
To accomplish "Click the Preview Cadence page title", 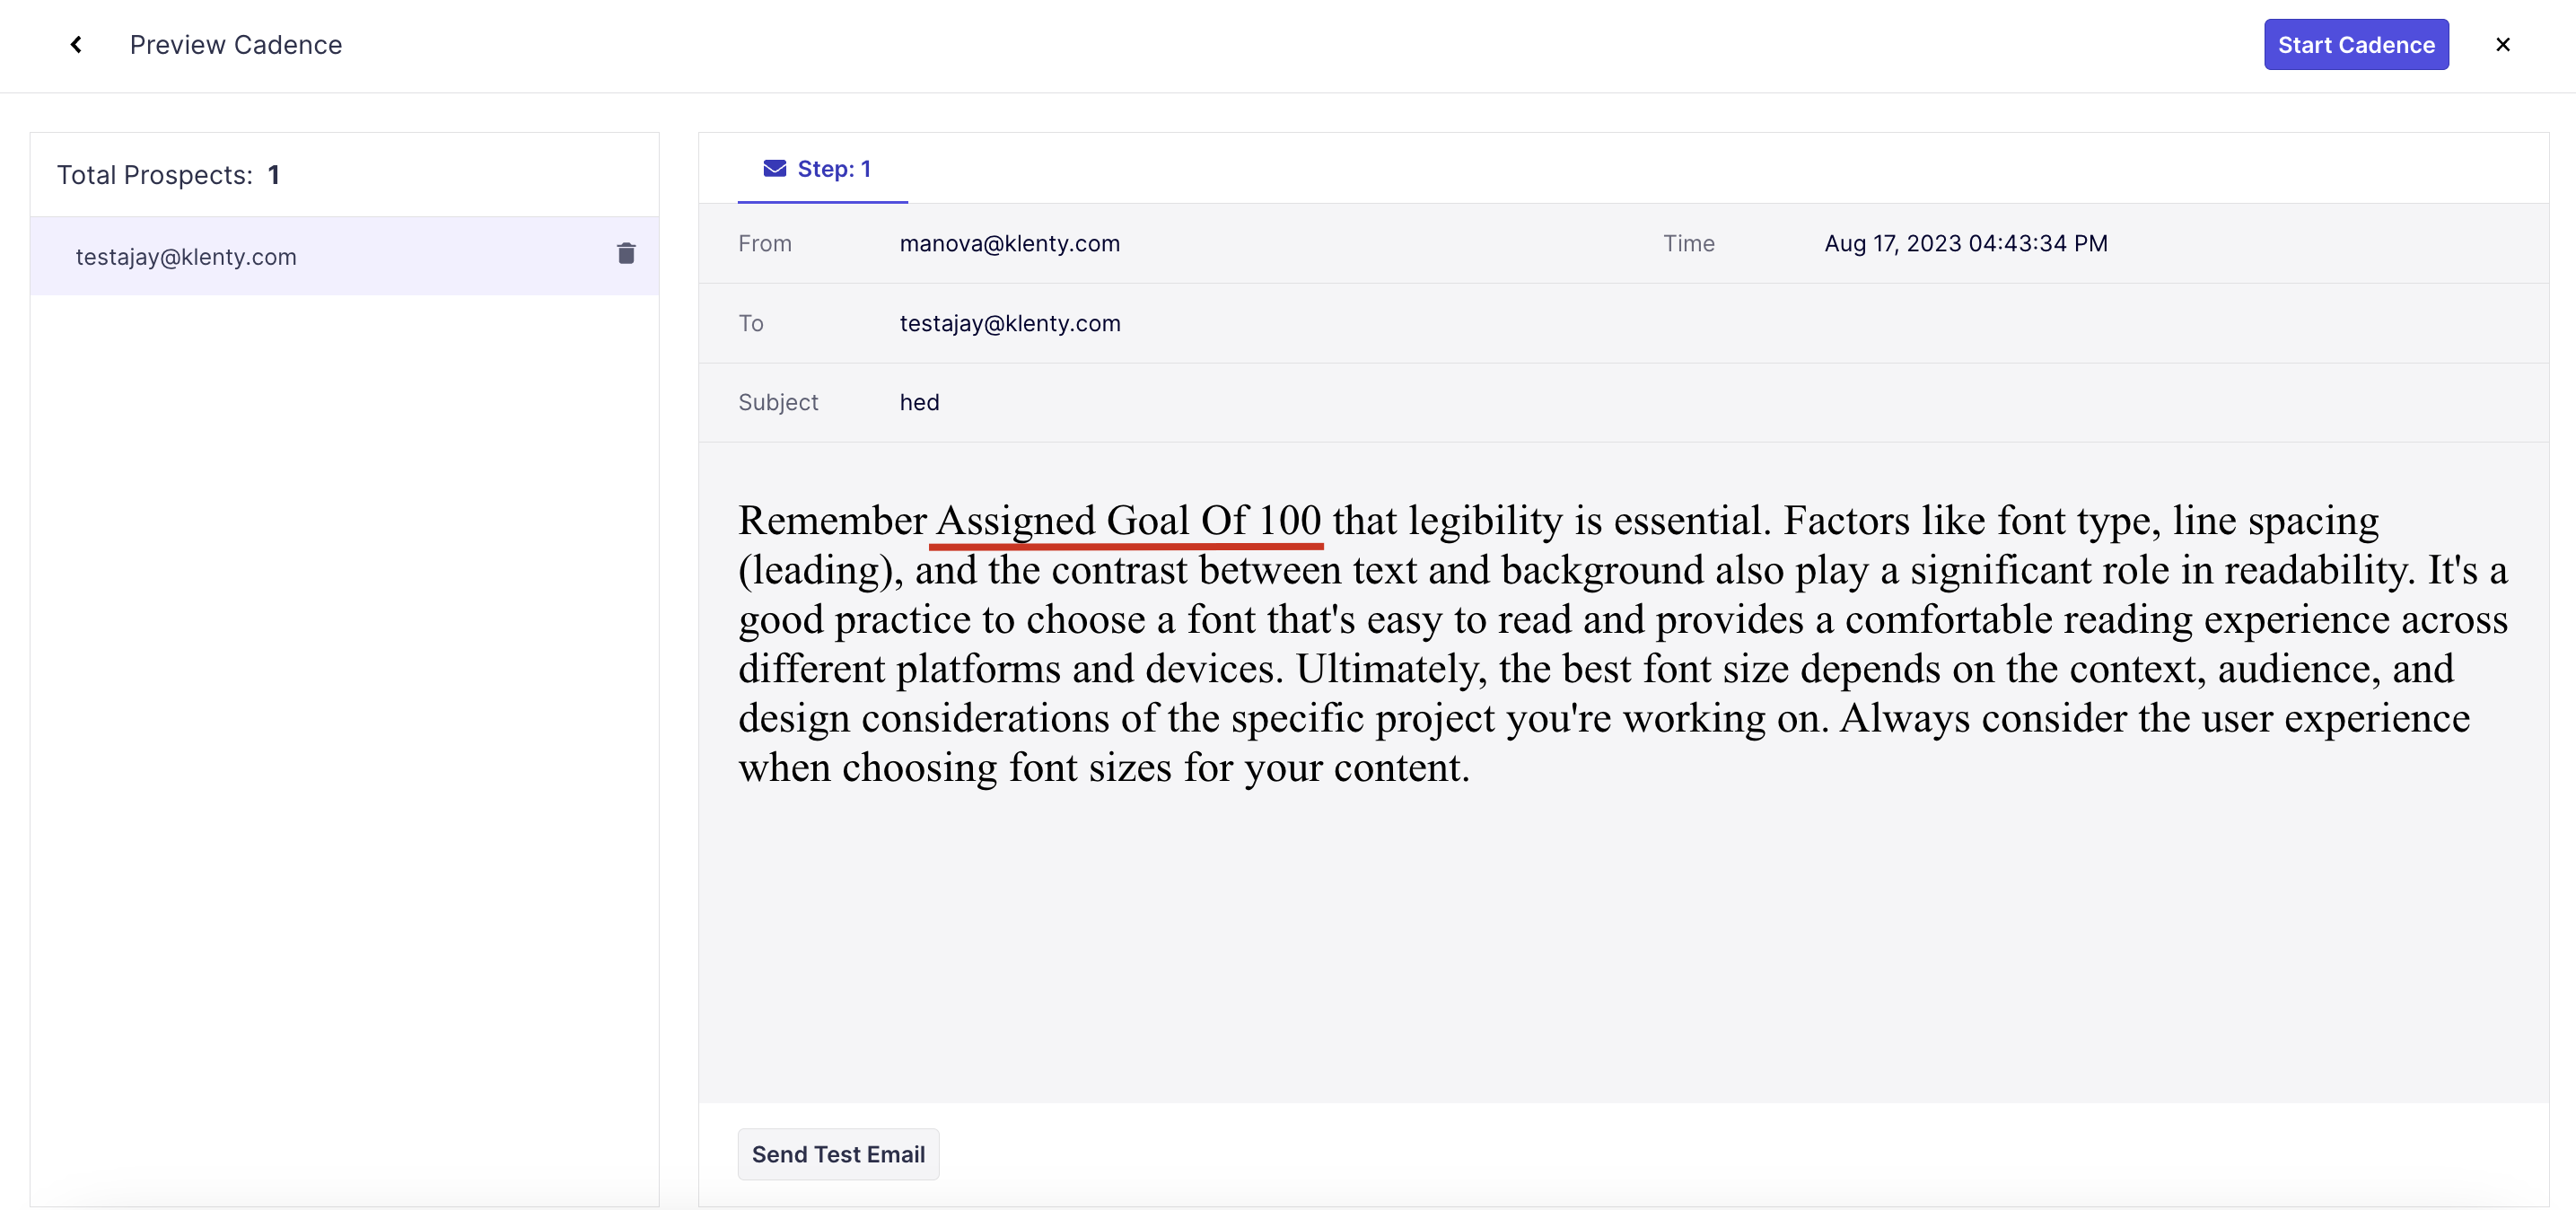I will [x=235, y=45].
